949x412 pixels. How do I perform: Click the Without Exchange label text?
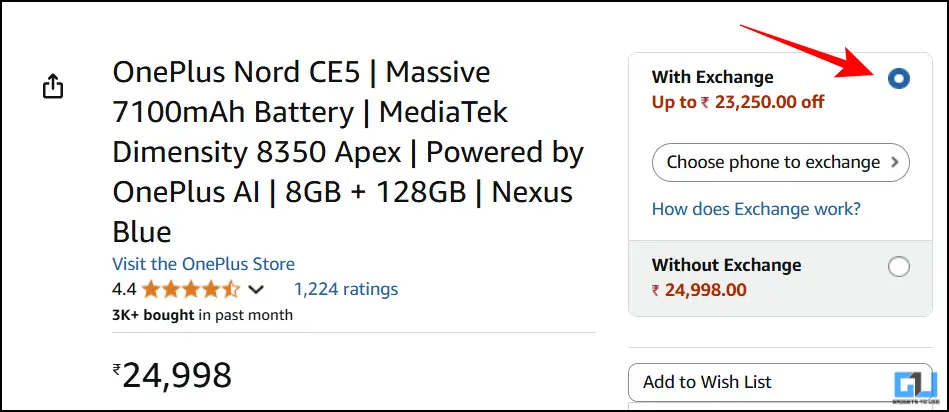pos(726,265)
